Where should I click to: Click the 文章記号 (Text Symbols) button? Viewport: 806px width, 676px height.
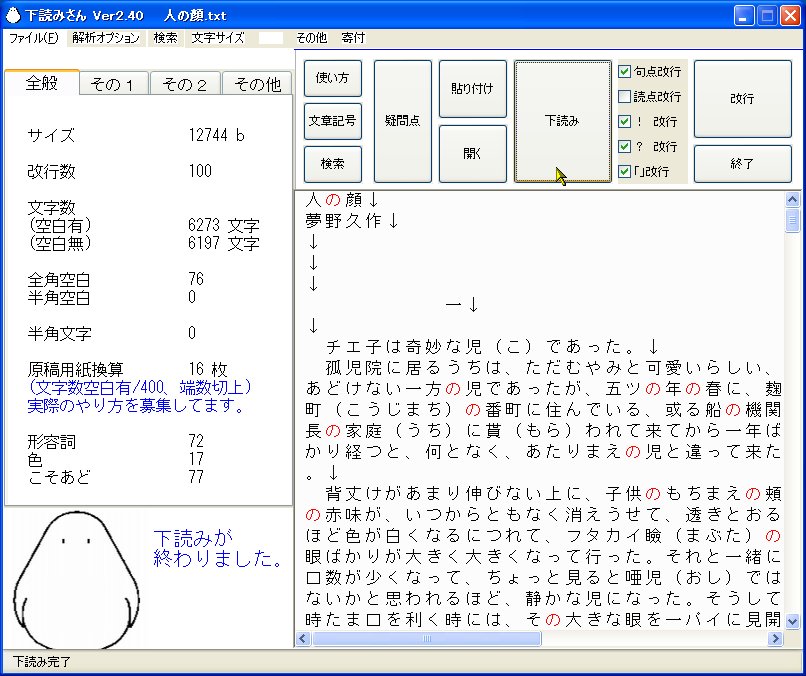(331, 121)
